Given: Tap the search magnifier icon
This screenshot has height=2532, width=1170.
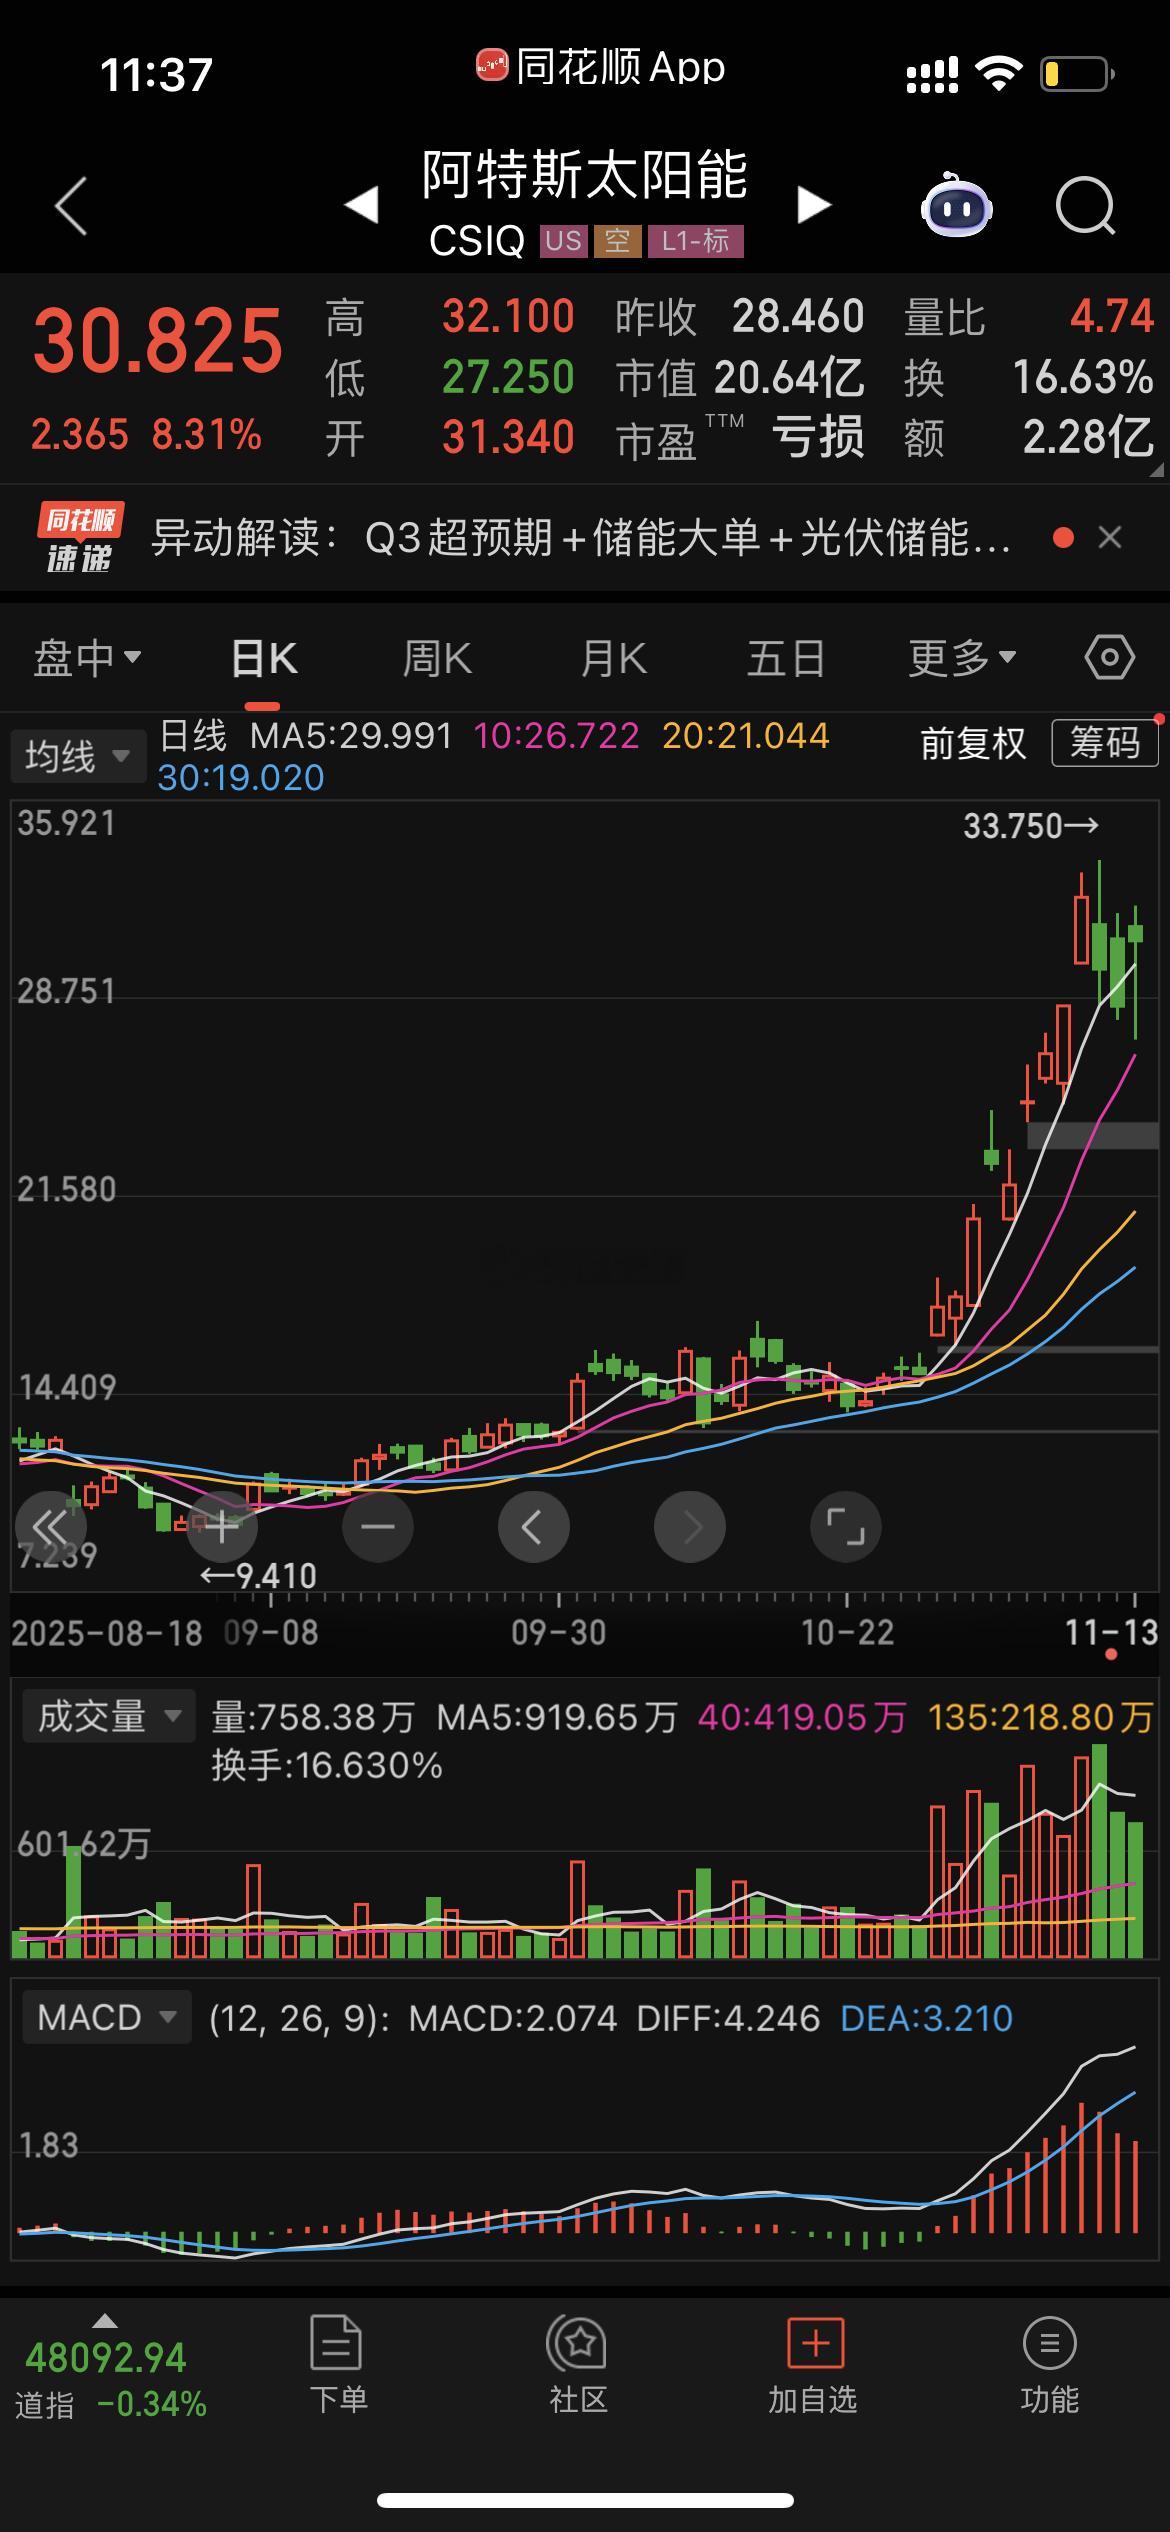Looking at the screenshot, I should coord(1086,206).
